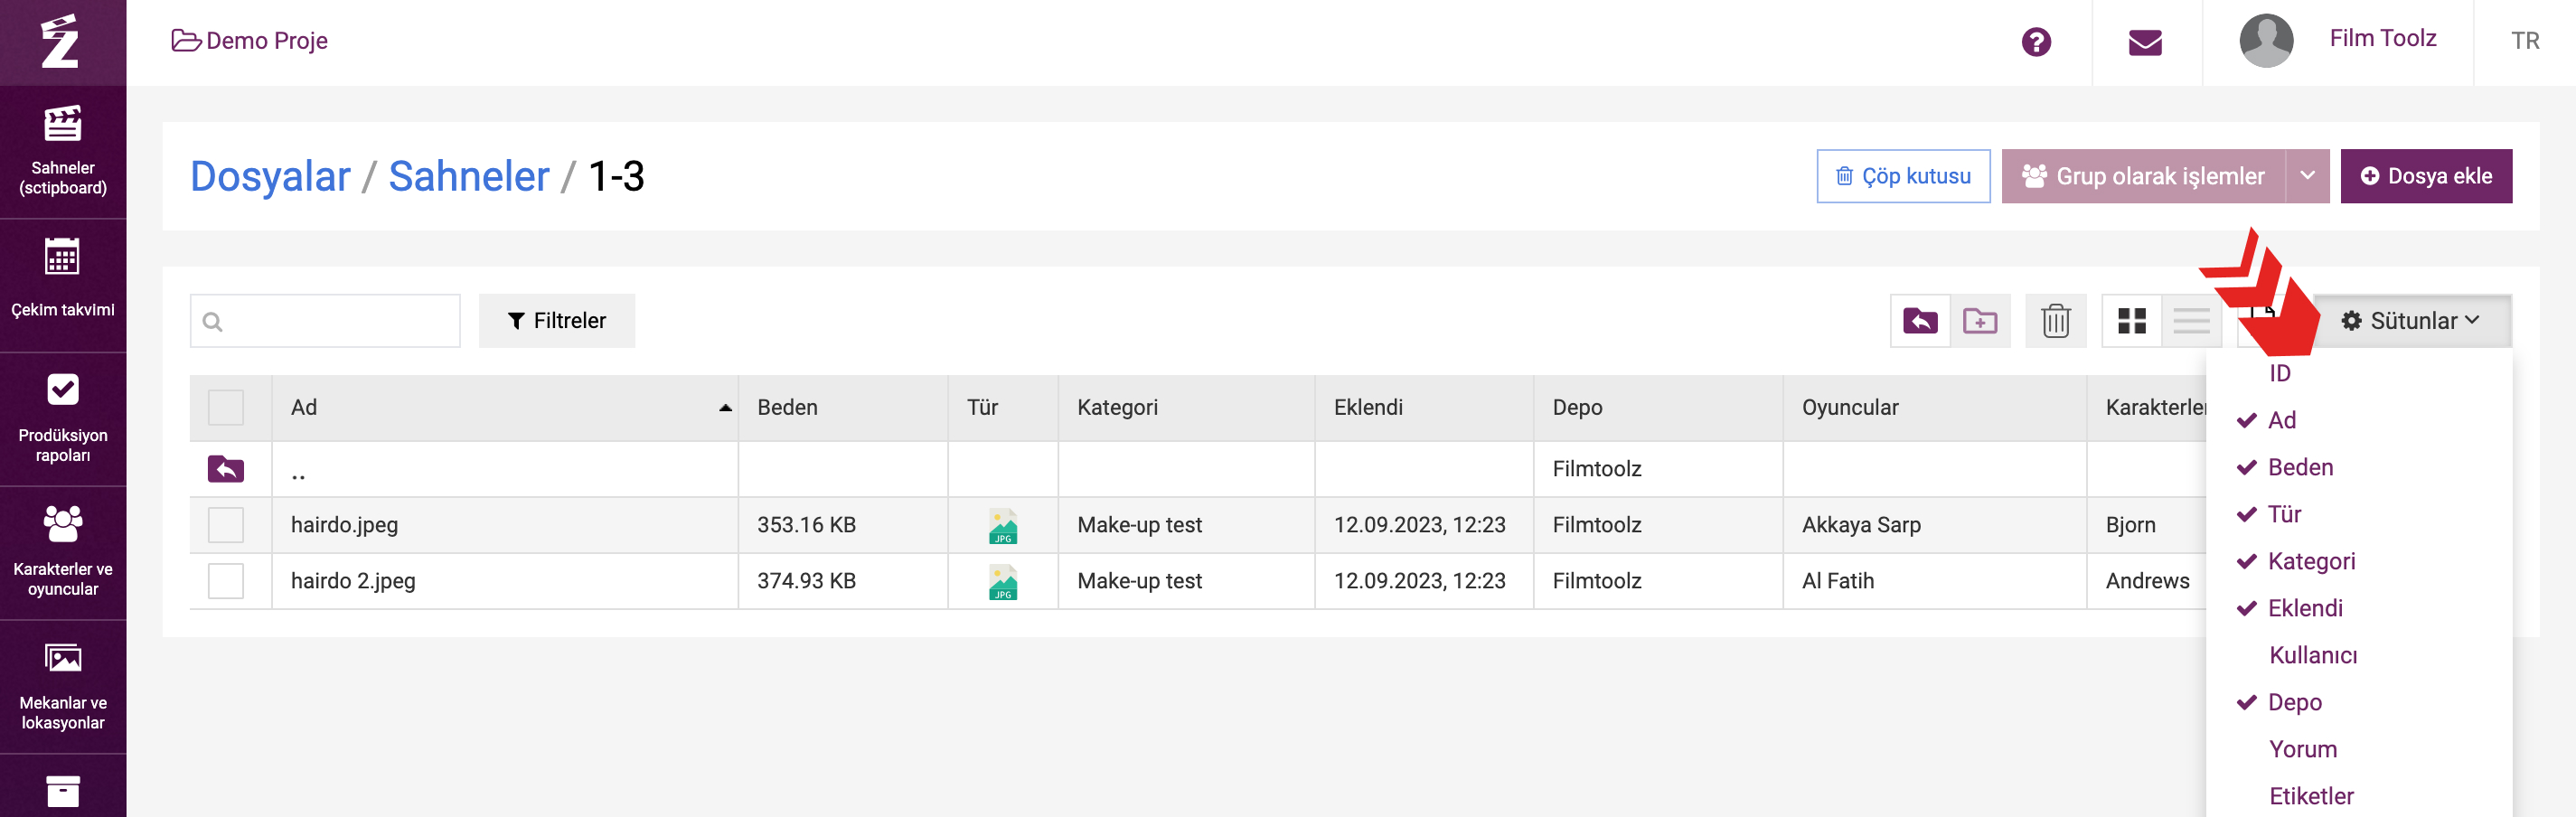This screenshot has height=817, width=2576.
Task: Click the trash delete toolbar icon
Action: click(x=2055, y=321)
